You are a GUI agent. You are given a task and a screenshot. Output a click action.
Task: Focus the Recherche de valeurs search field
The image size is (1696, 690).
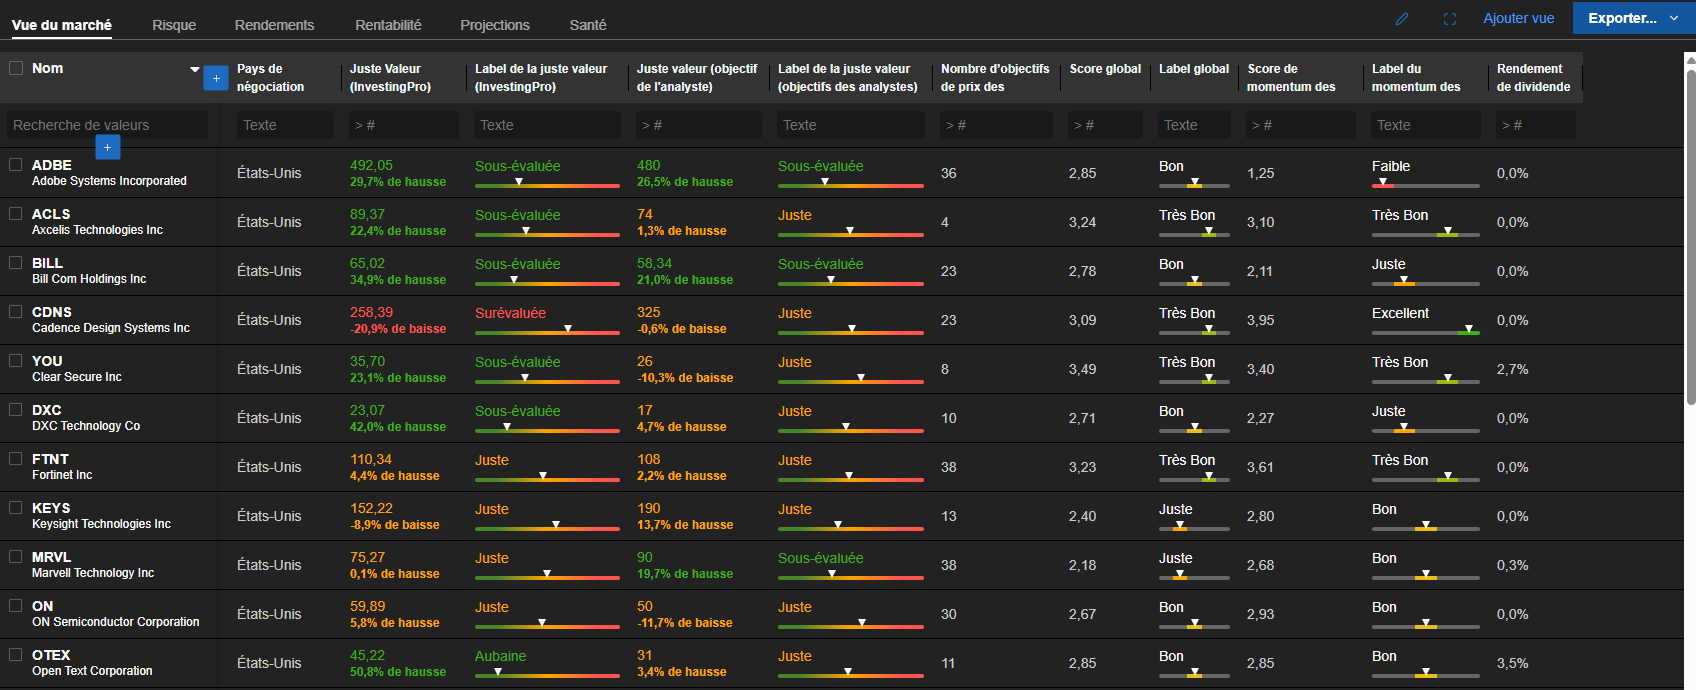click(x=107, y=125)
